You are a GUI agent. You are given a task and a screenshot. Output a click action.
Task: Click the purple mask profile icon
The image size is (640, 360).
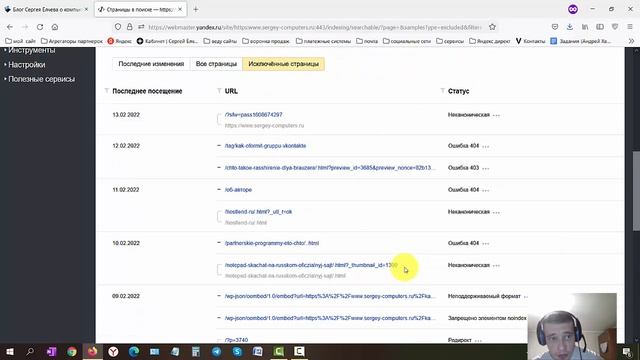click(x=573, y=9)
